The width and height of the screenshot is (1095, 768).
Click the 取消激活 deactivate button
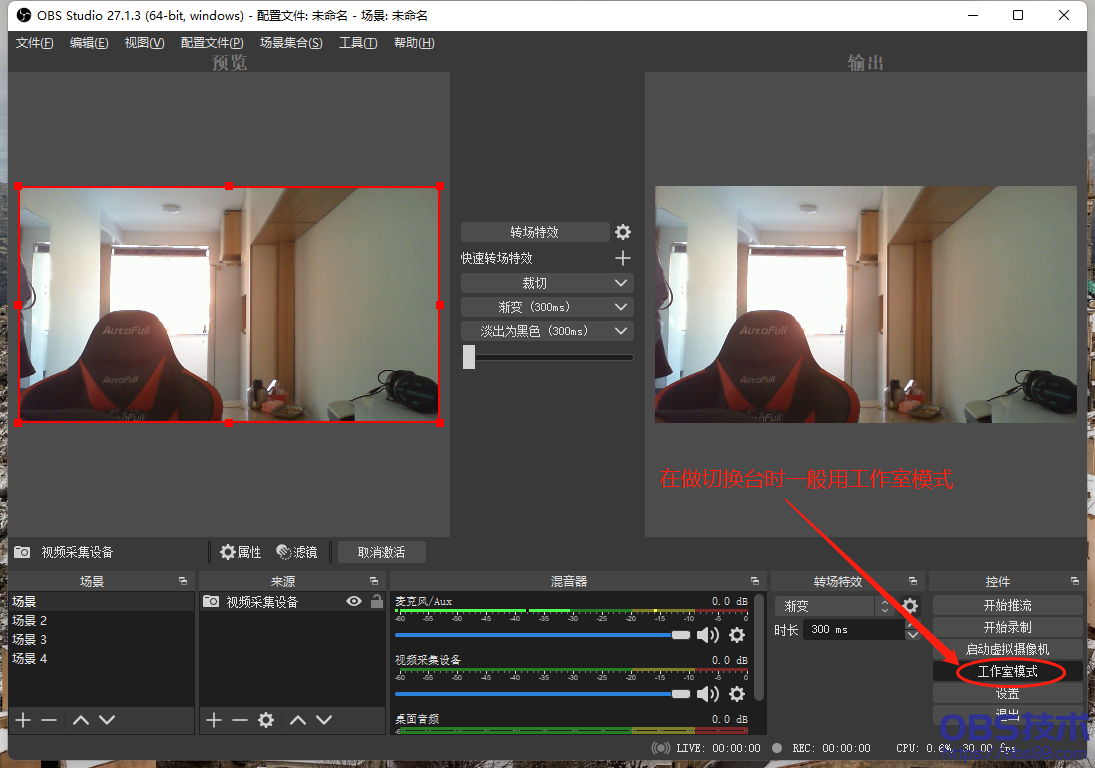(381, 552)
